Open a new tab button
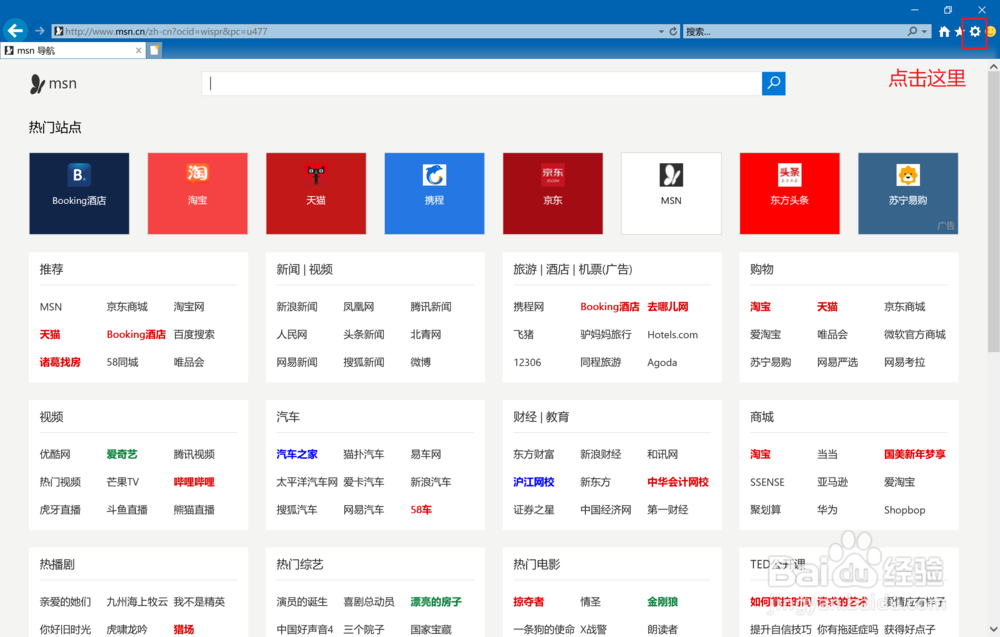Image resolution: width=1000 pixels, height=637 pixels. [154, 50]
